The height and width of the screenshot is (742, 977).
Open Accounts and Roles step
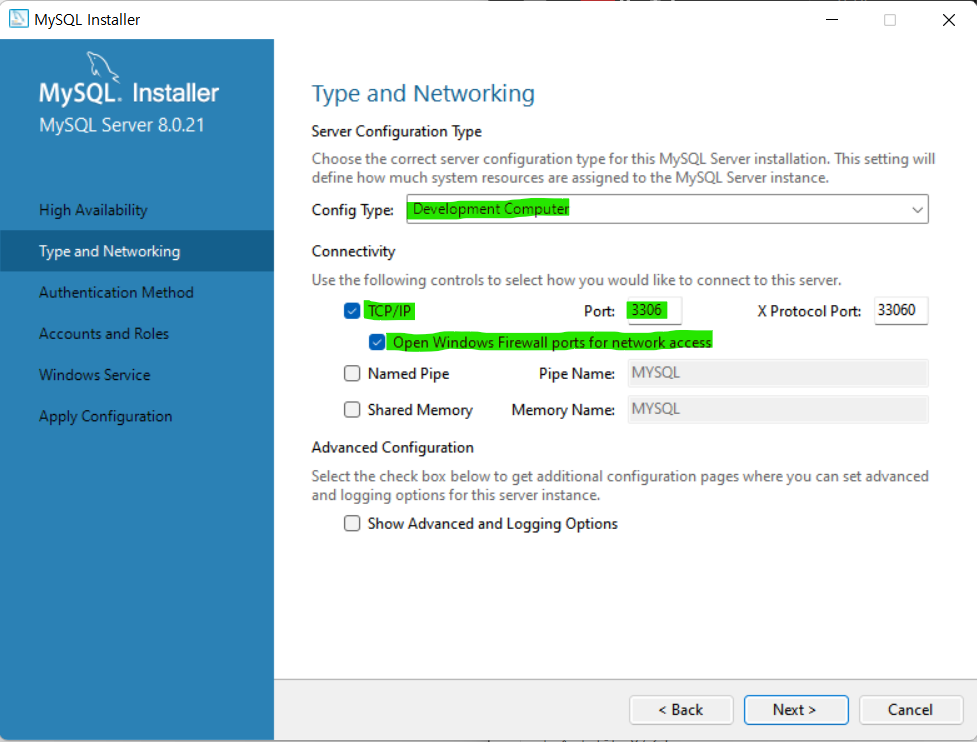104,333
